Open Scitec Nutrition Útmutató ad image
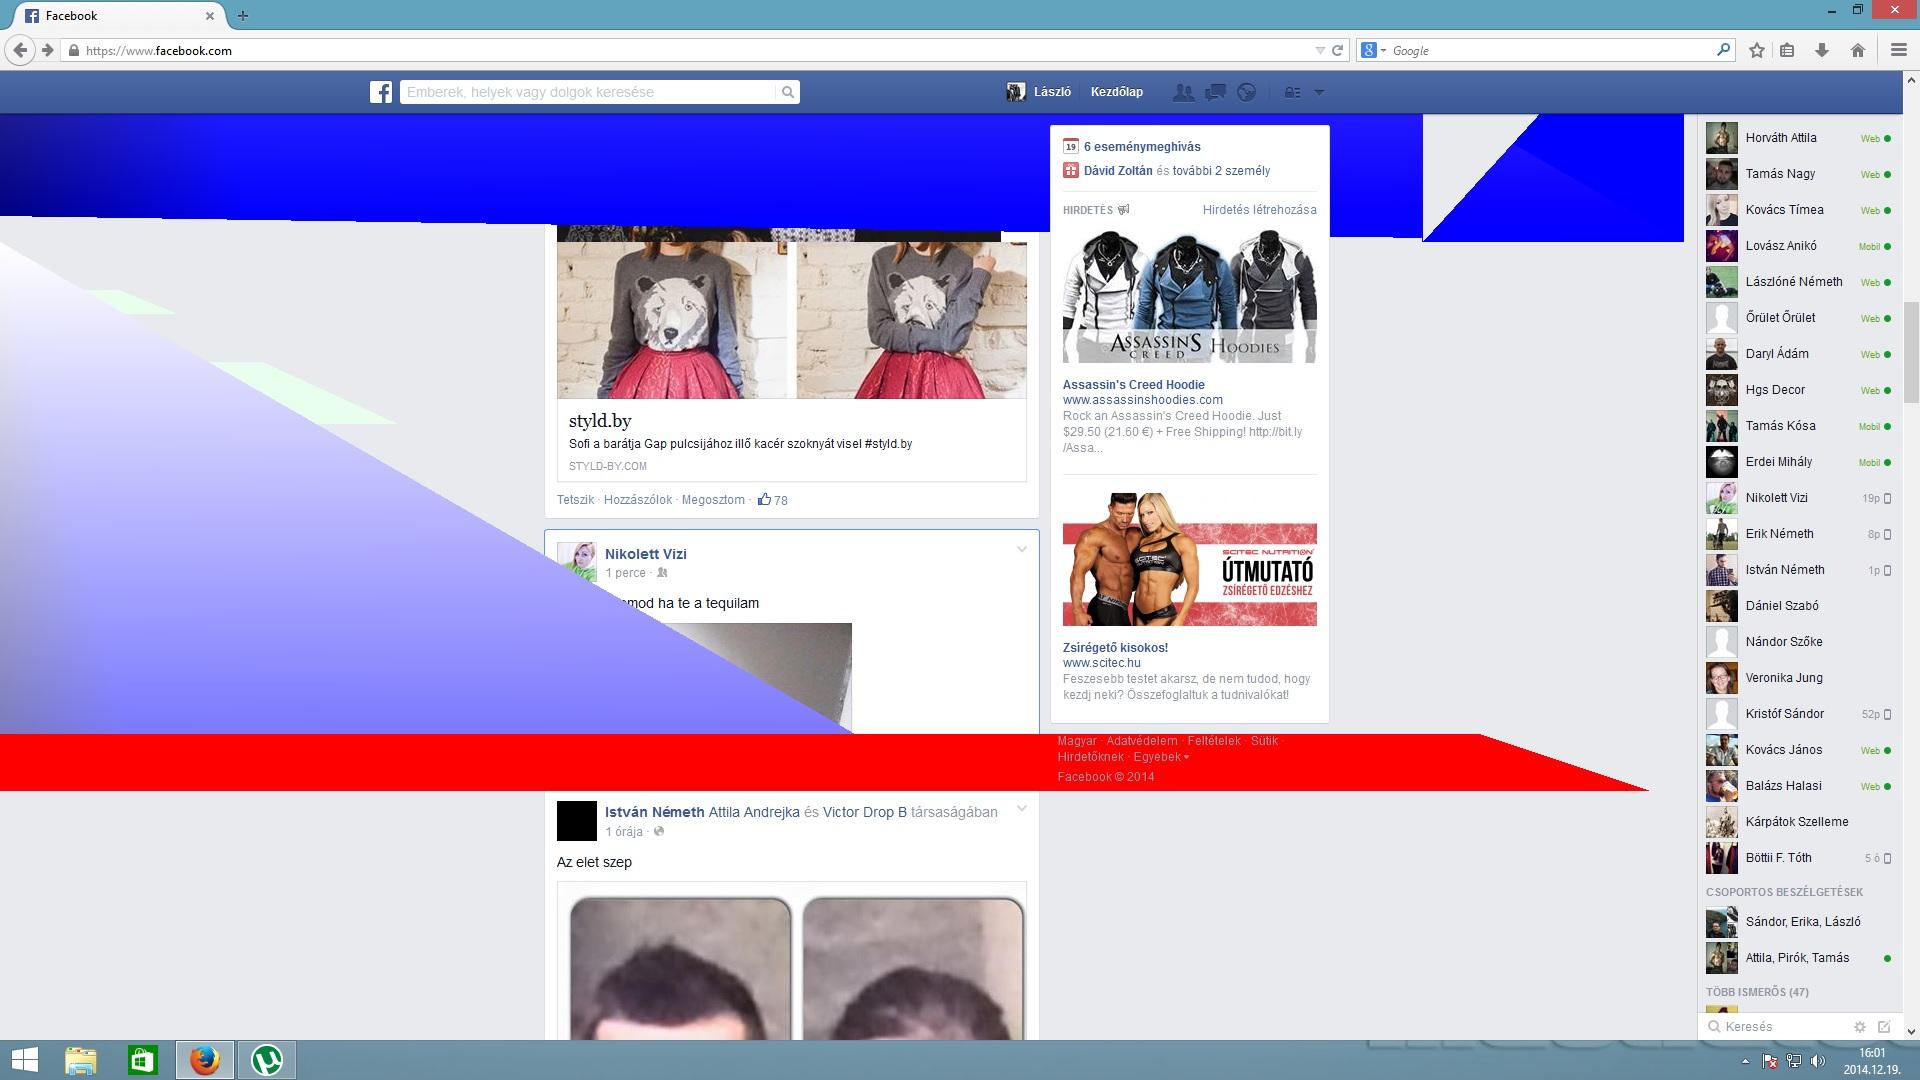This screenshot has height=1080, width=1920. click(1189, 560)
